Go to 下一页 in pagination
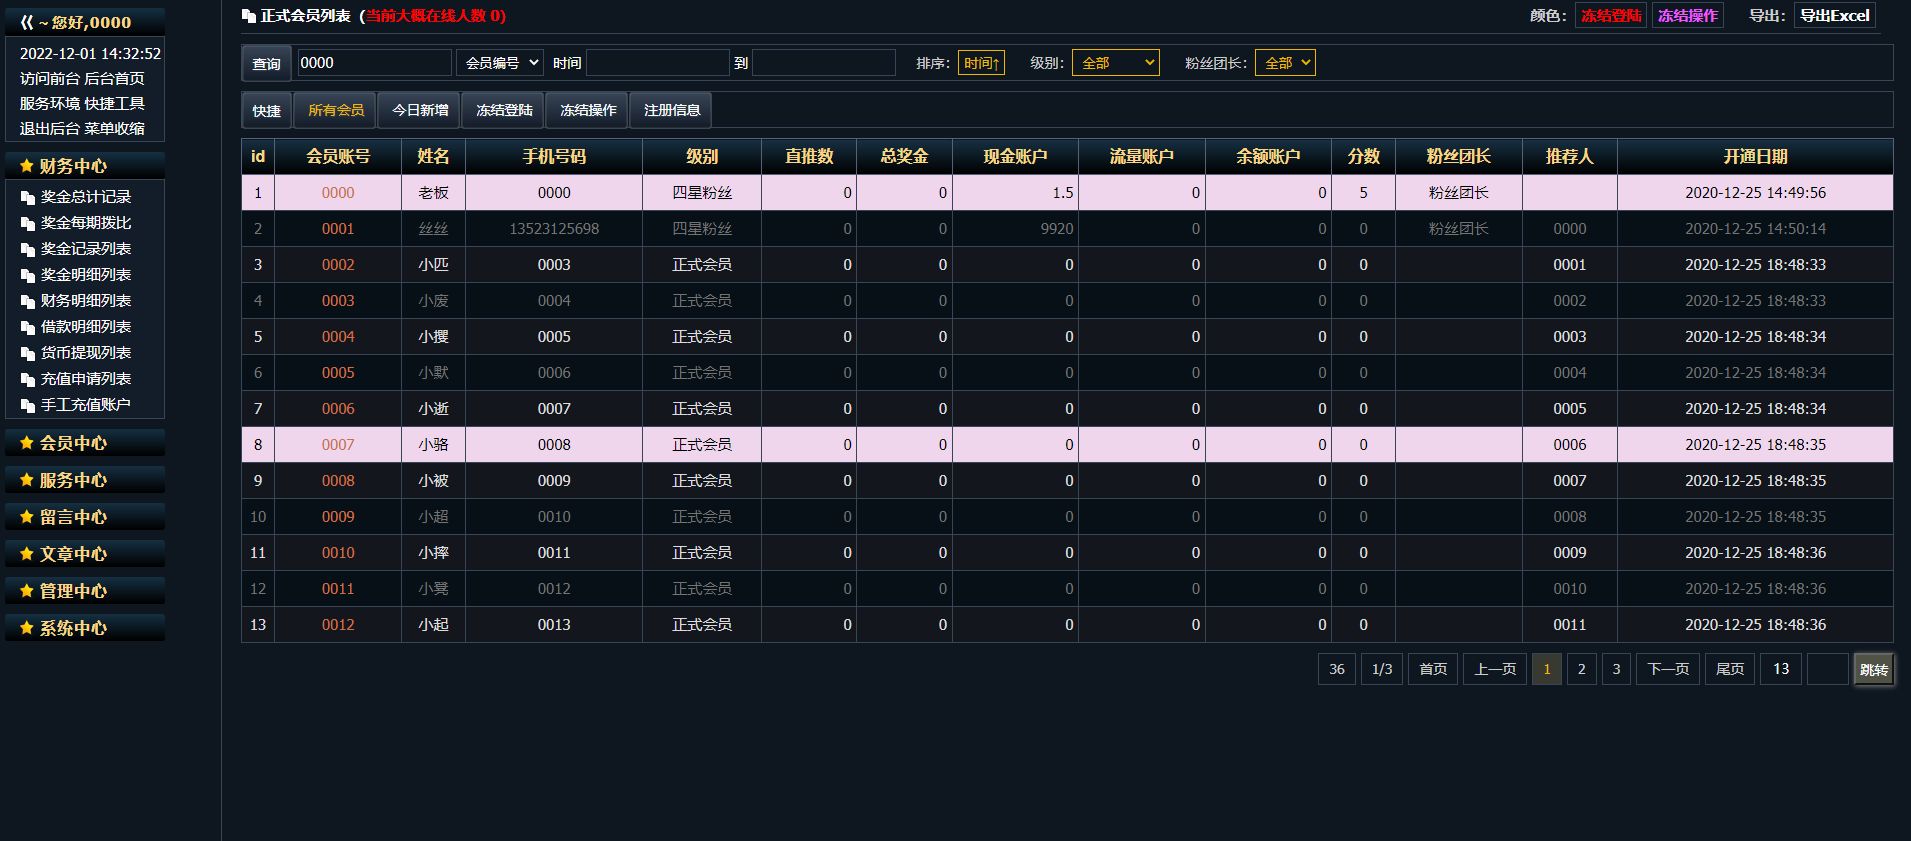Image resolution: width=1911 pixels, height=841 pixels. tap(1667, 669)
